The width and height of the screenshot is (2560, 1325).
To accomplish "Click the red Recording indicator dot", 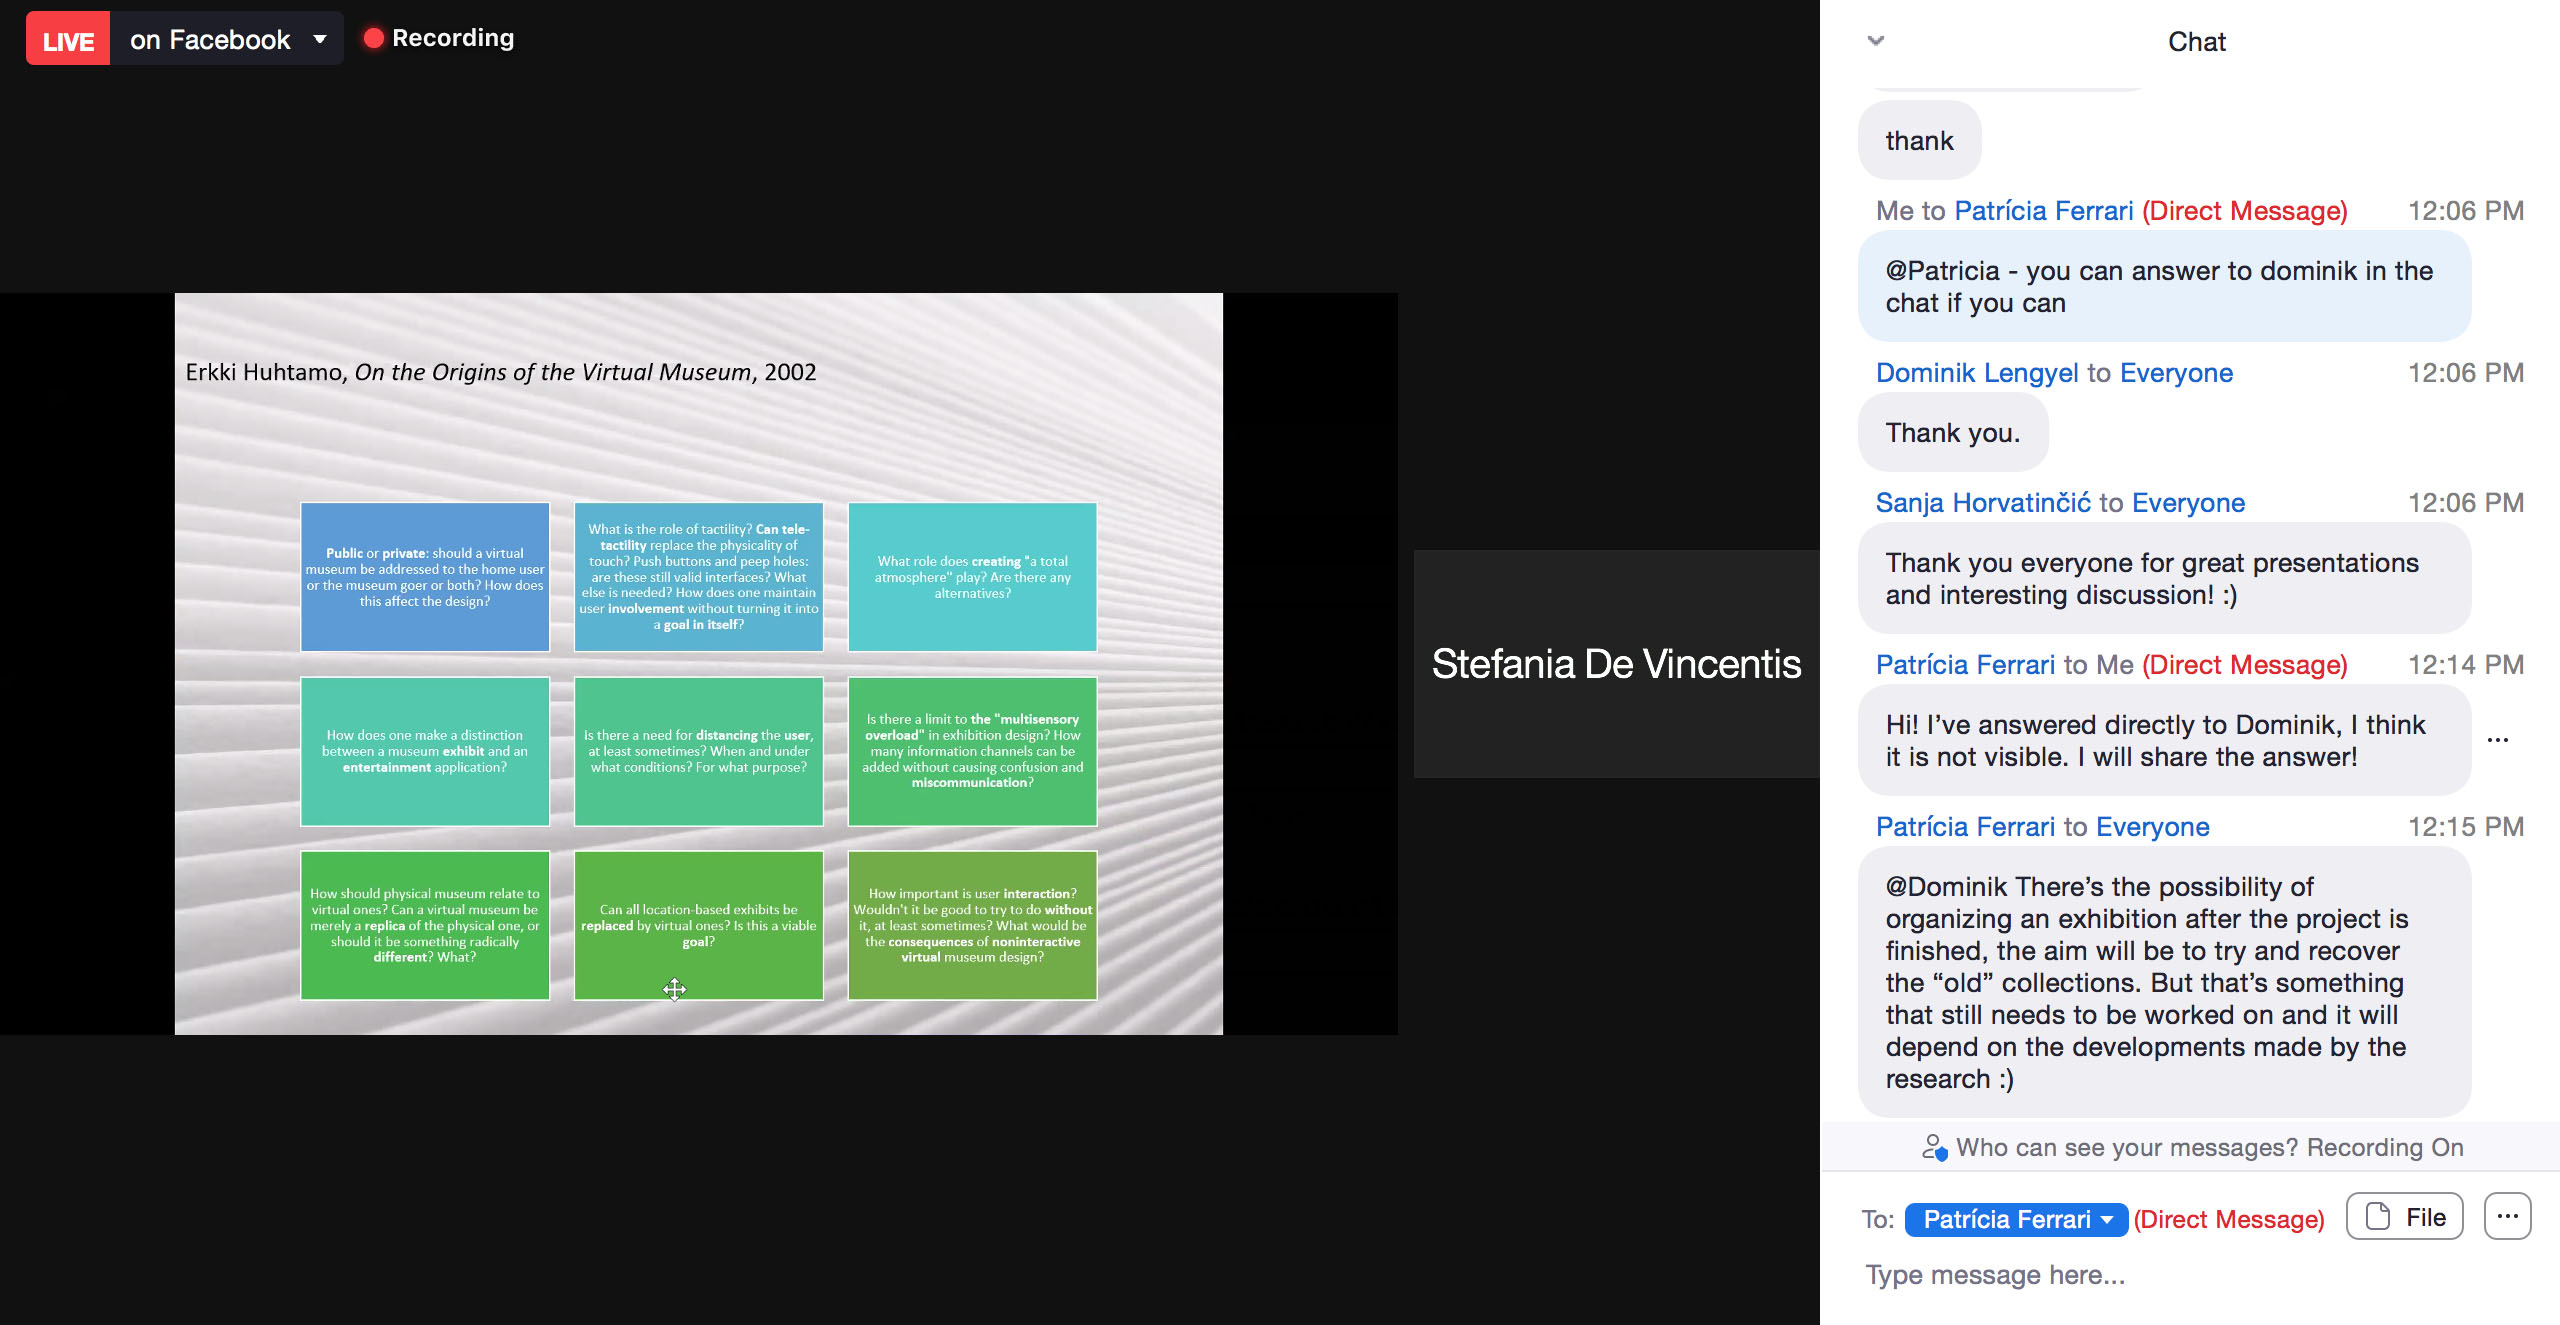I will pyautogui.click(x=374, y=38).
